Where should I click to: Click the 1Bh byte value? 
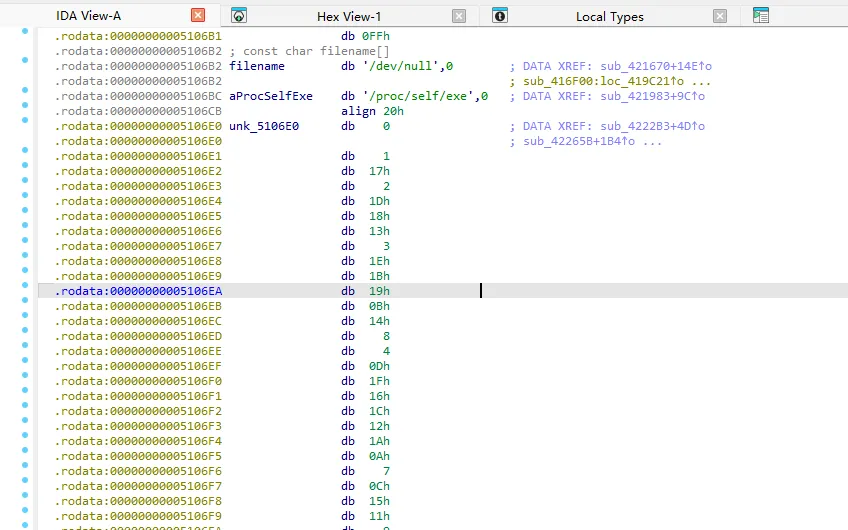379,276
